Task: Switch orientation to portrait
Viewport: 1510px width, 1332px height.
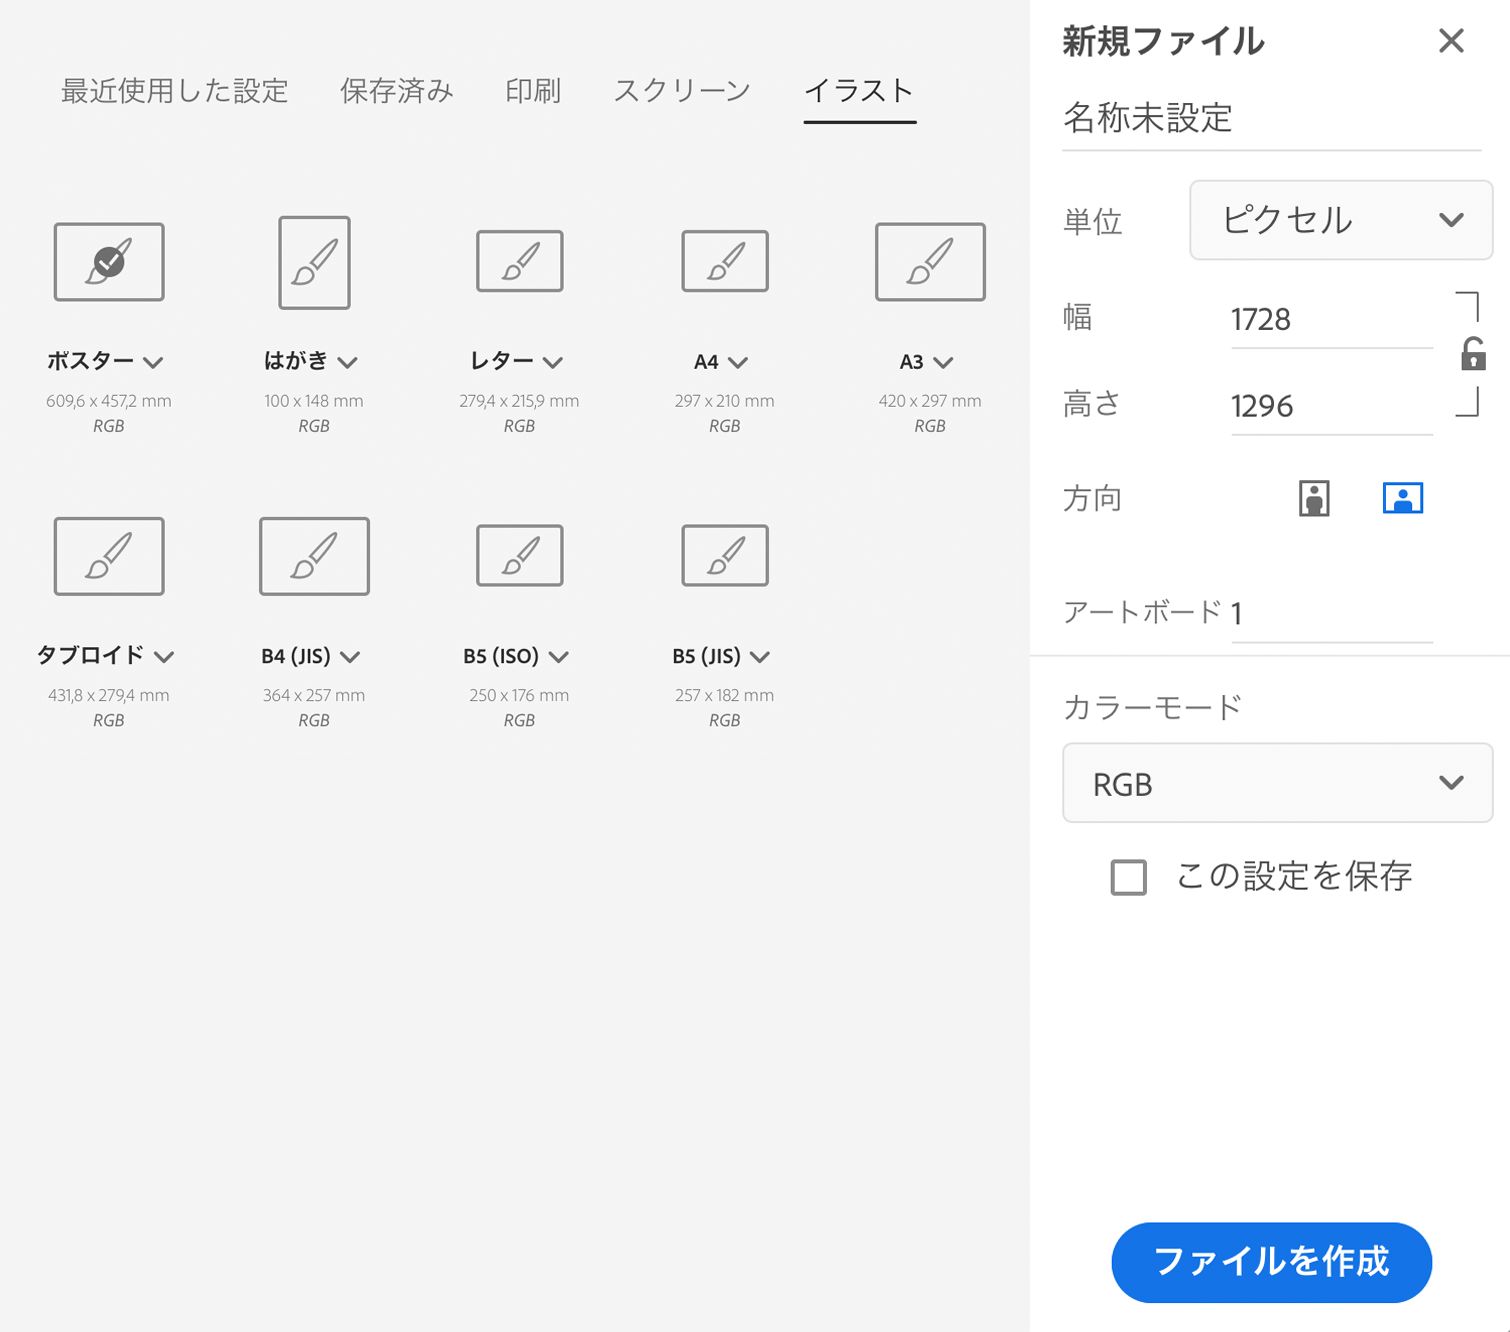Action: [x=1313, y=497]
